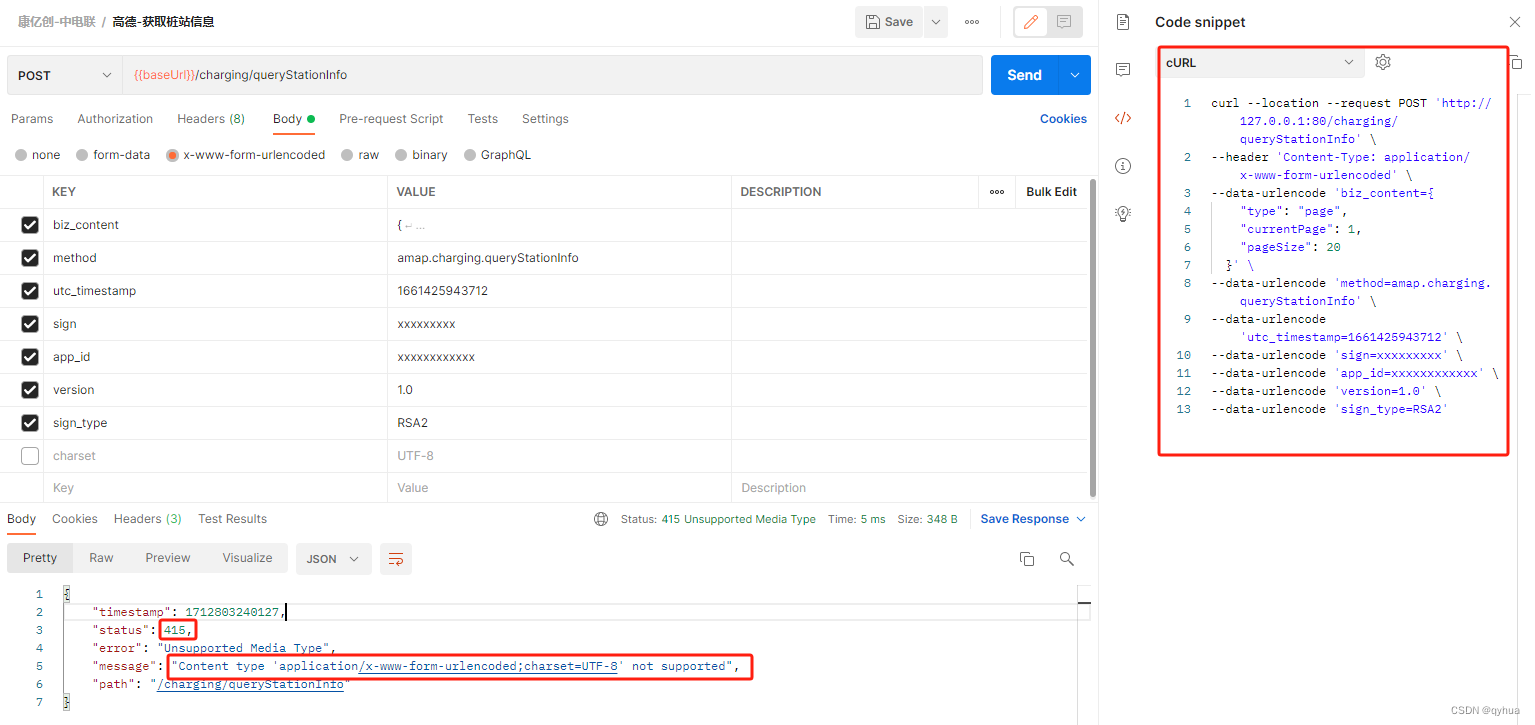The image size is (1535, 725).
Task: Select the Code snippet icon in right sidebar
Action: click(x=1122, y=118)
